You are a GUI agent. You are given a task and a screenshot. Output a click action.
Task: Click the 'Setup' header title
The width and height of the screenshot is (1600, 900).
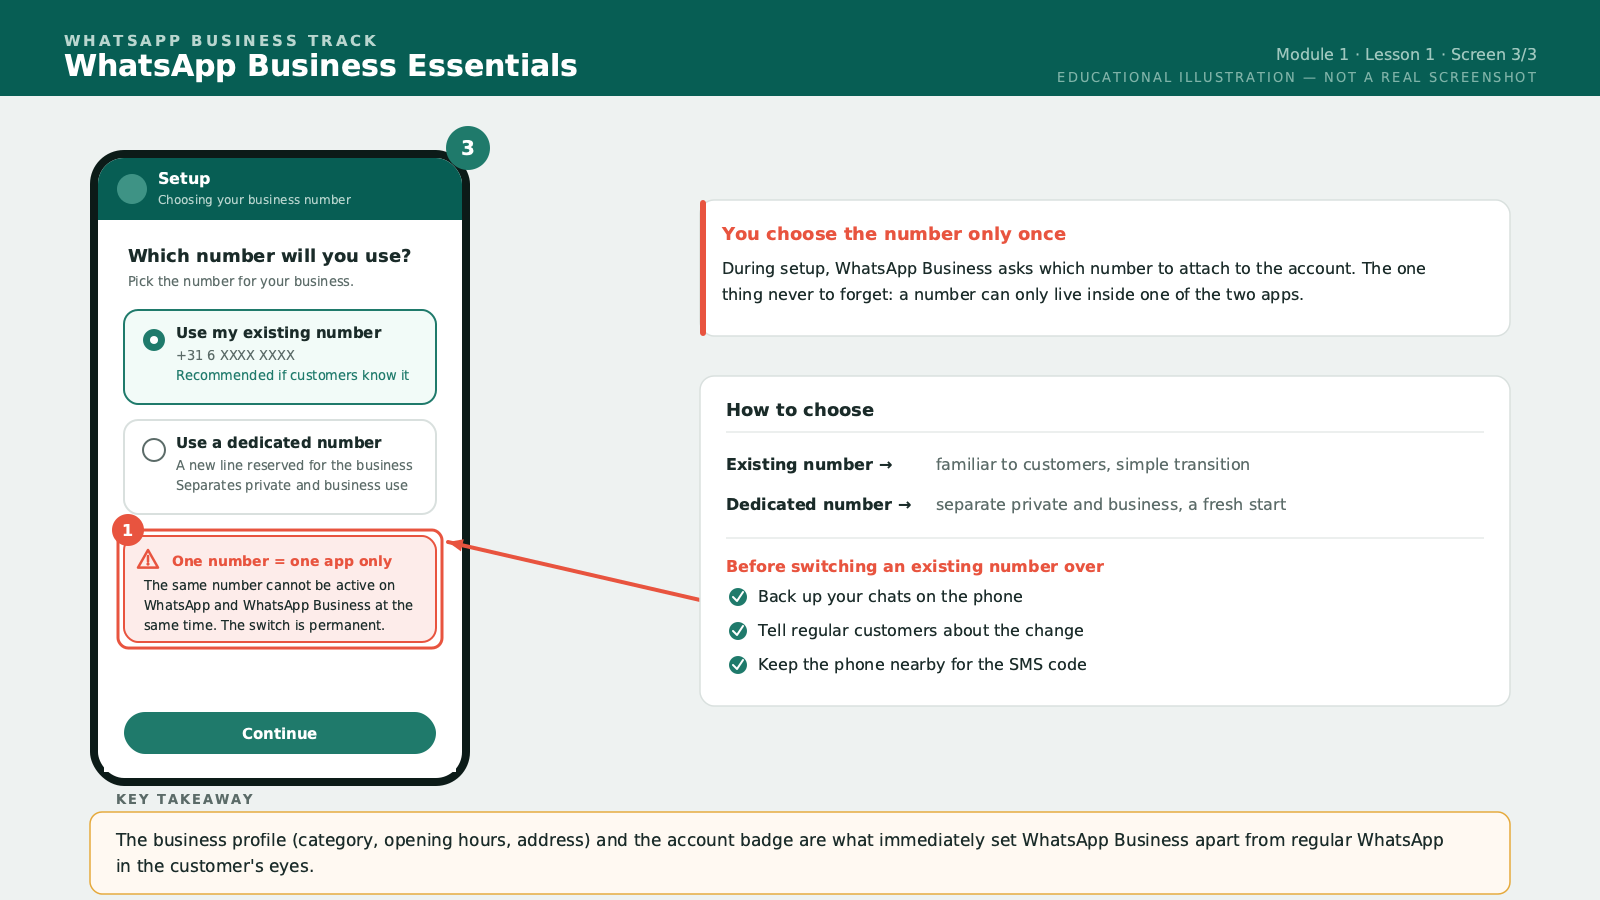point(184,178)
